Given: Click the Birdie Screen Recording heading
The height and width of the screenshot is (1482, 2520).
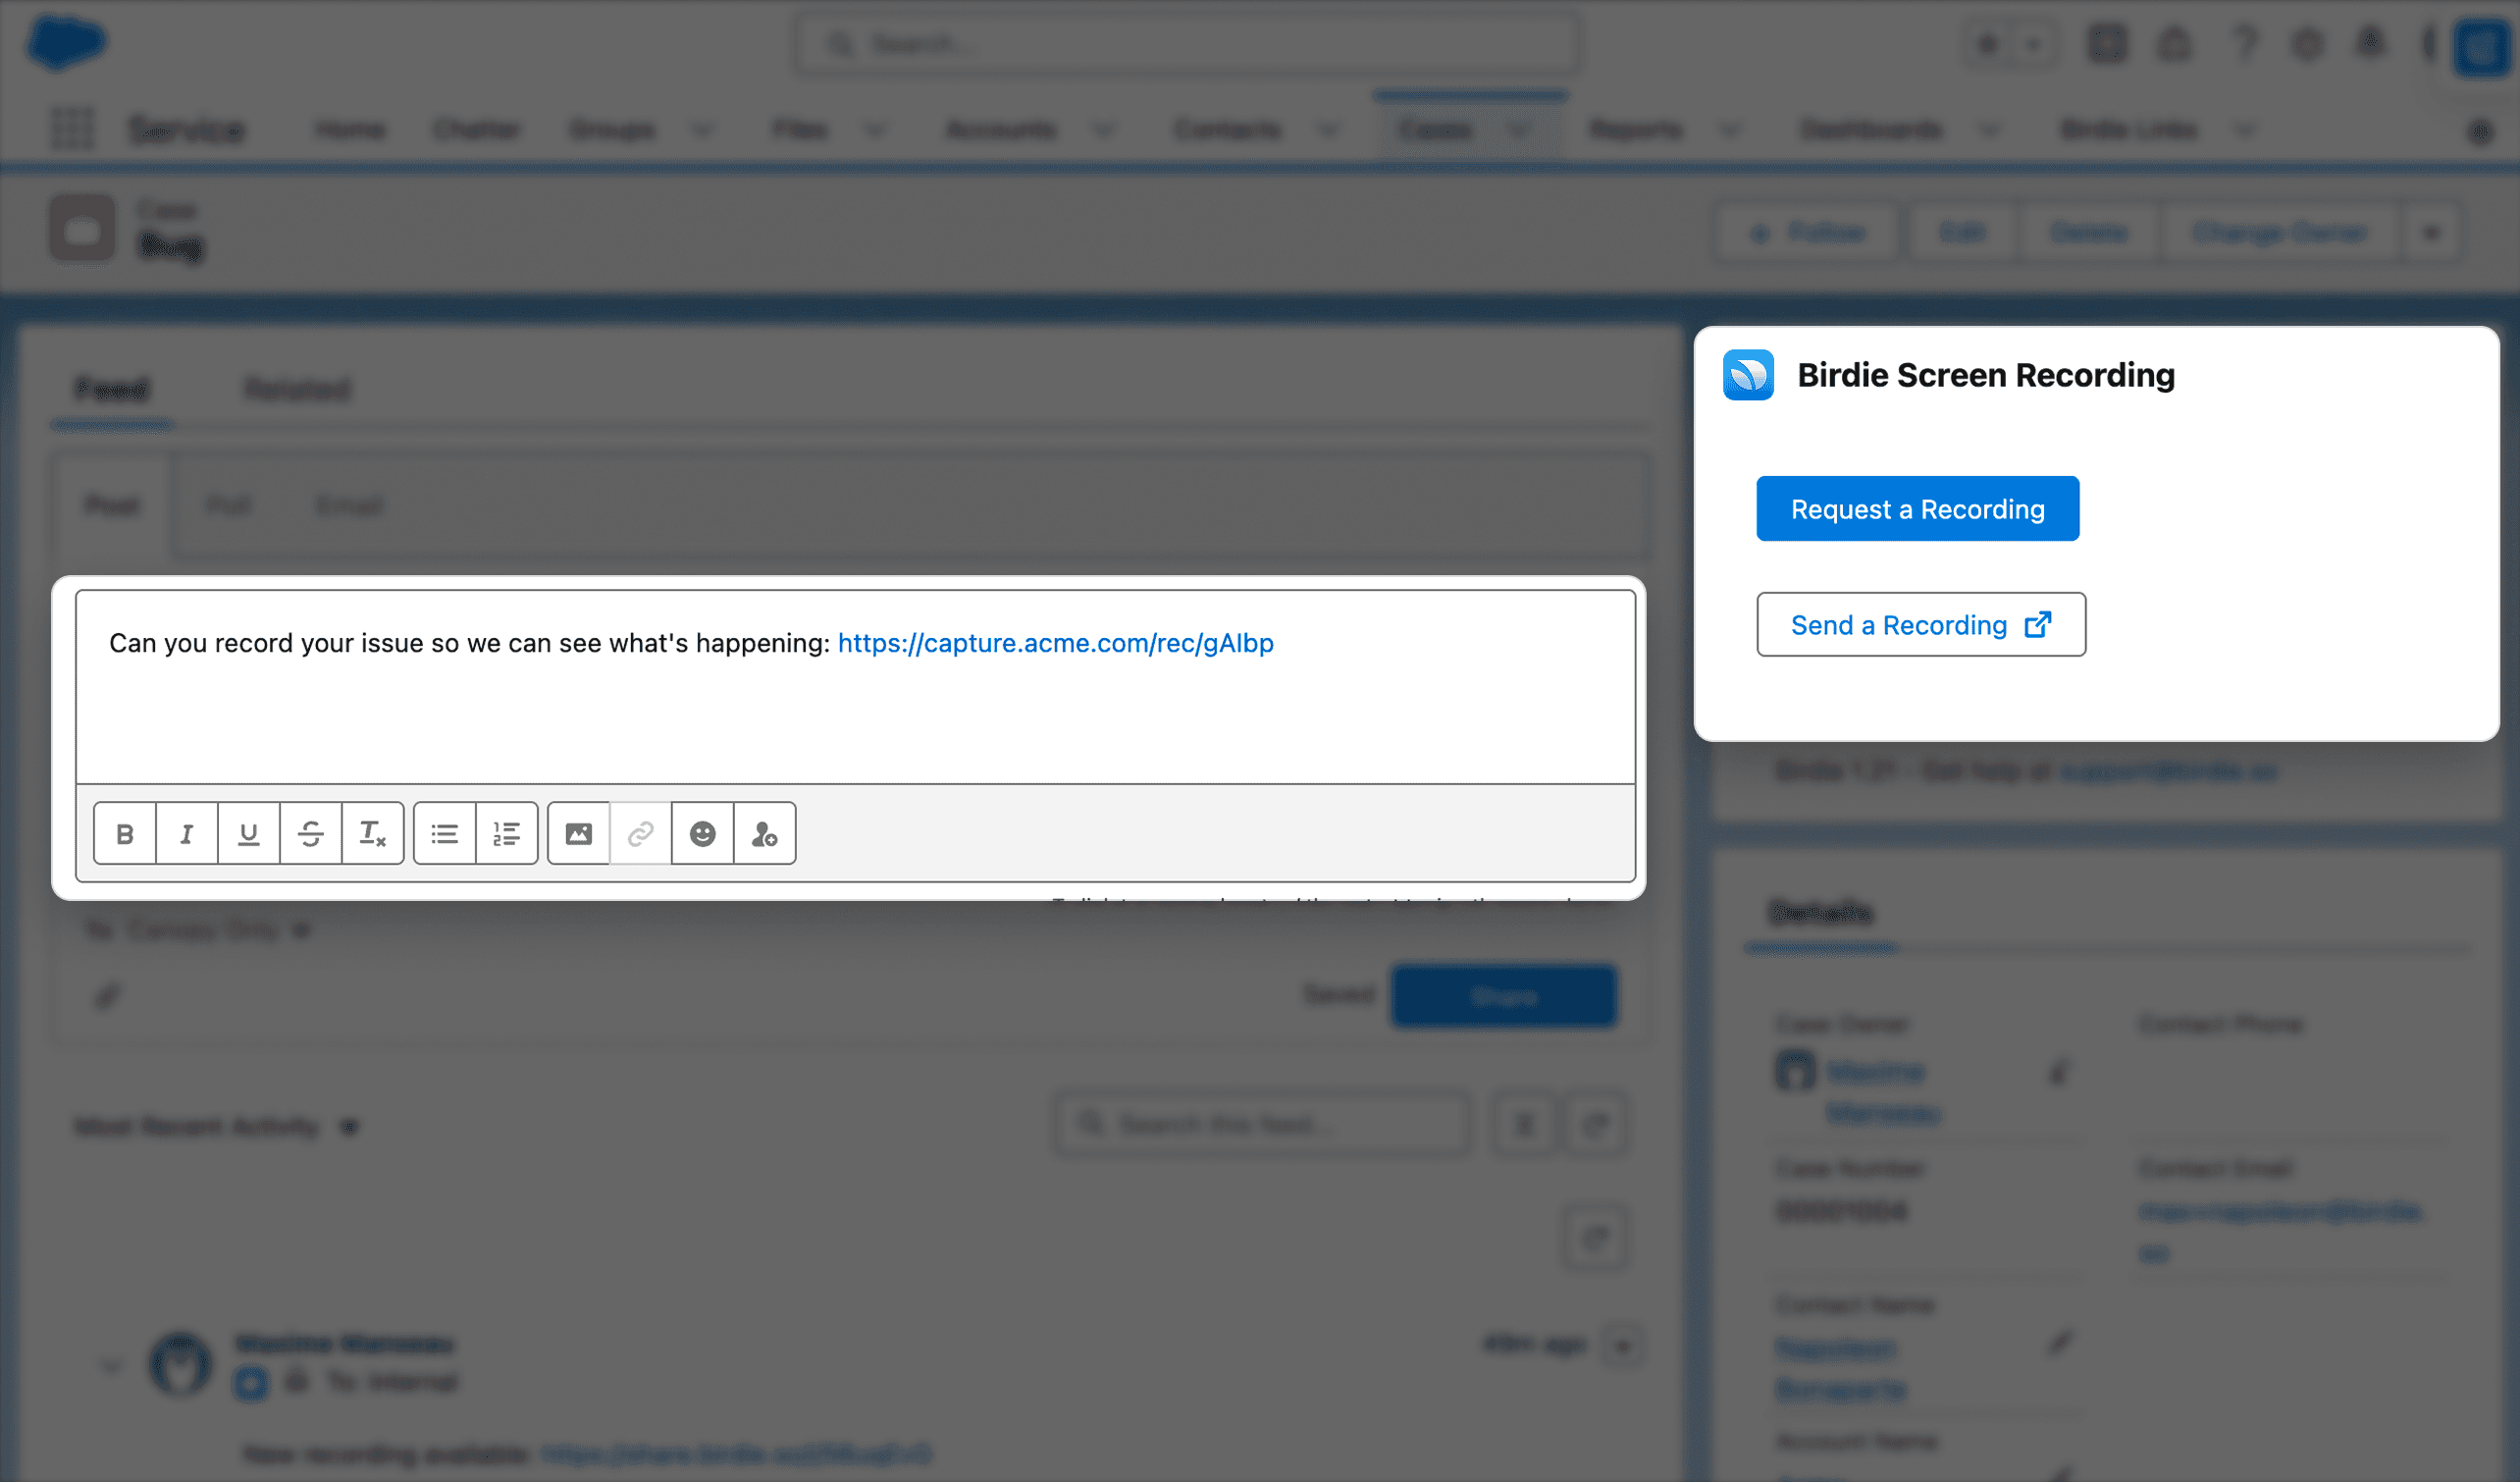Looking at the screenshot, I should [x=1985, y=375].
